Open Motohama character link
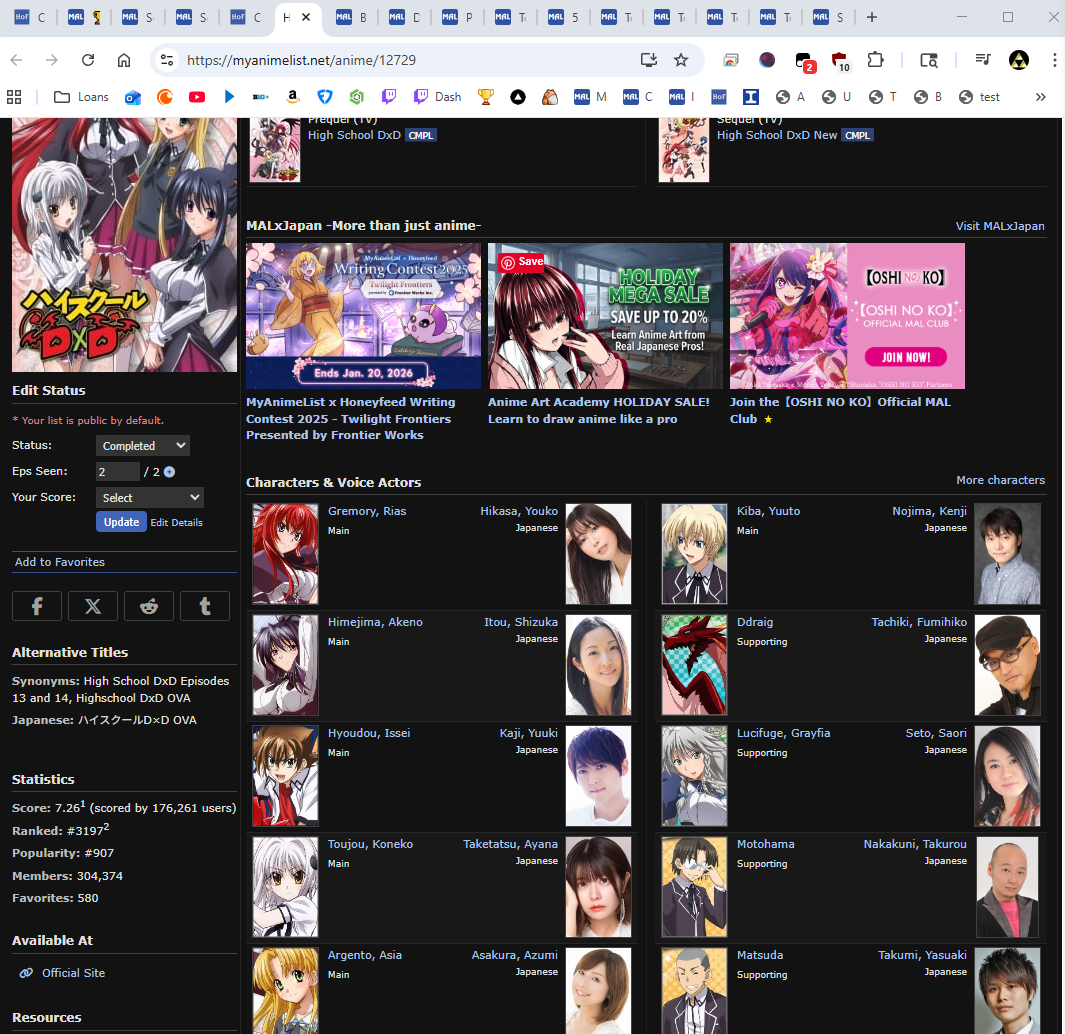This screenshot has height=1034, width=1065. [765, 844]
